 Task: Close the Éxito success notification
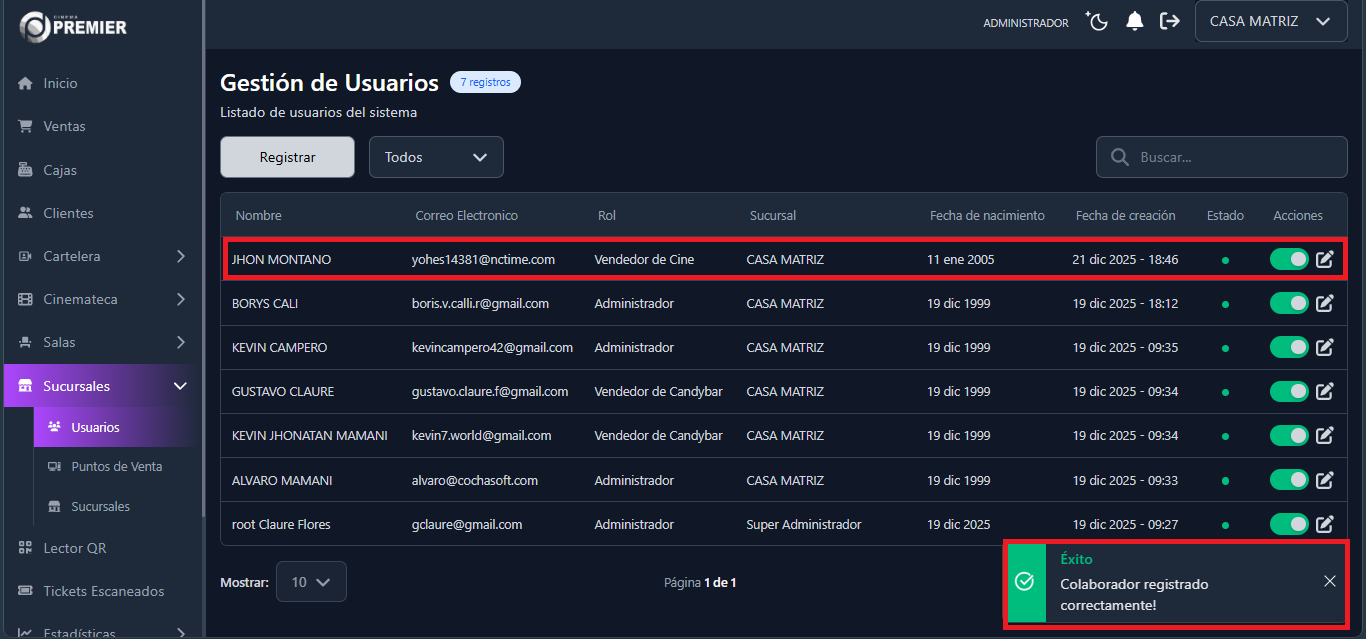coord(1329,581)
